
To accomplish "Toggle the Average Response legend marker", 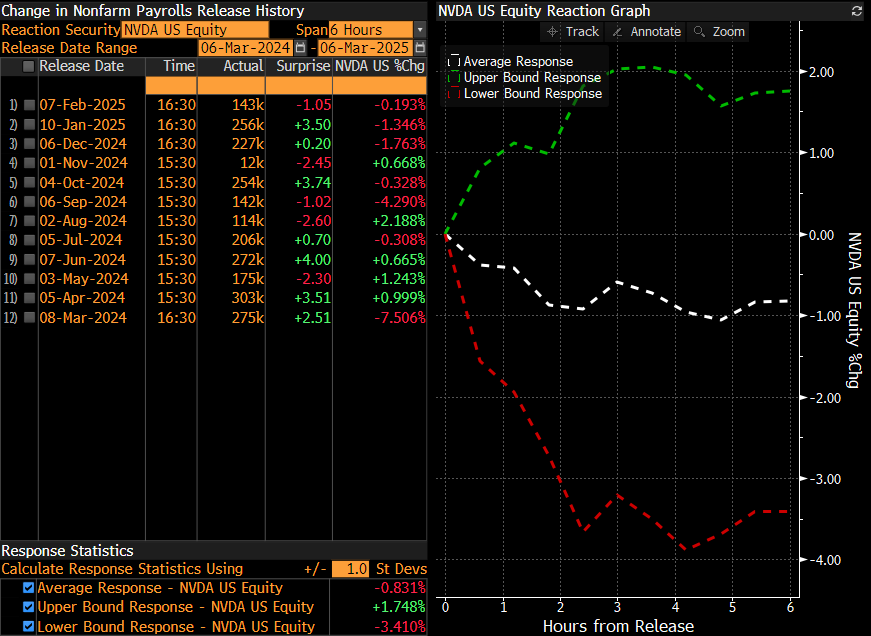I will point(454,62).
